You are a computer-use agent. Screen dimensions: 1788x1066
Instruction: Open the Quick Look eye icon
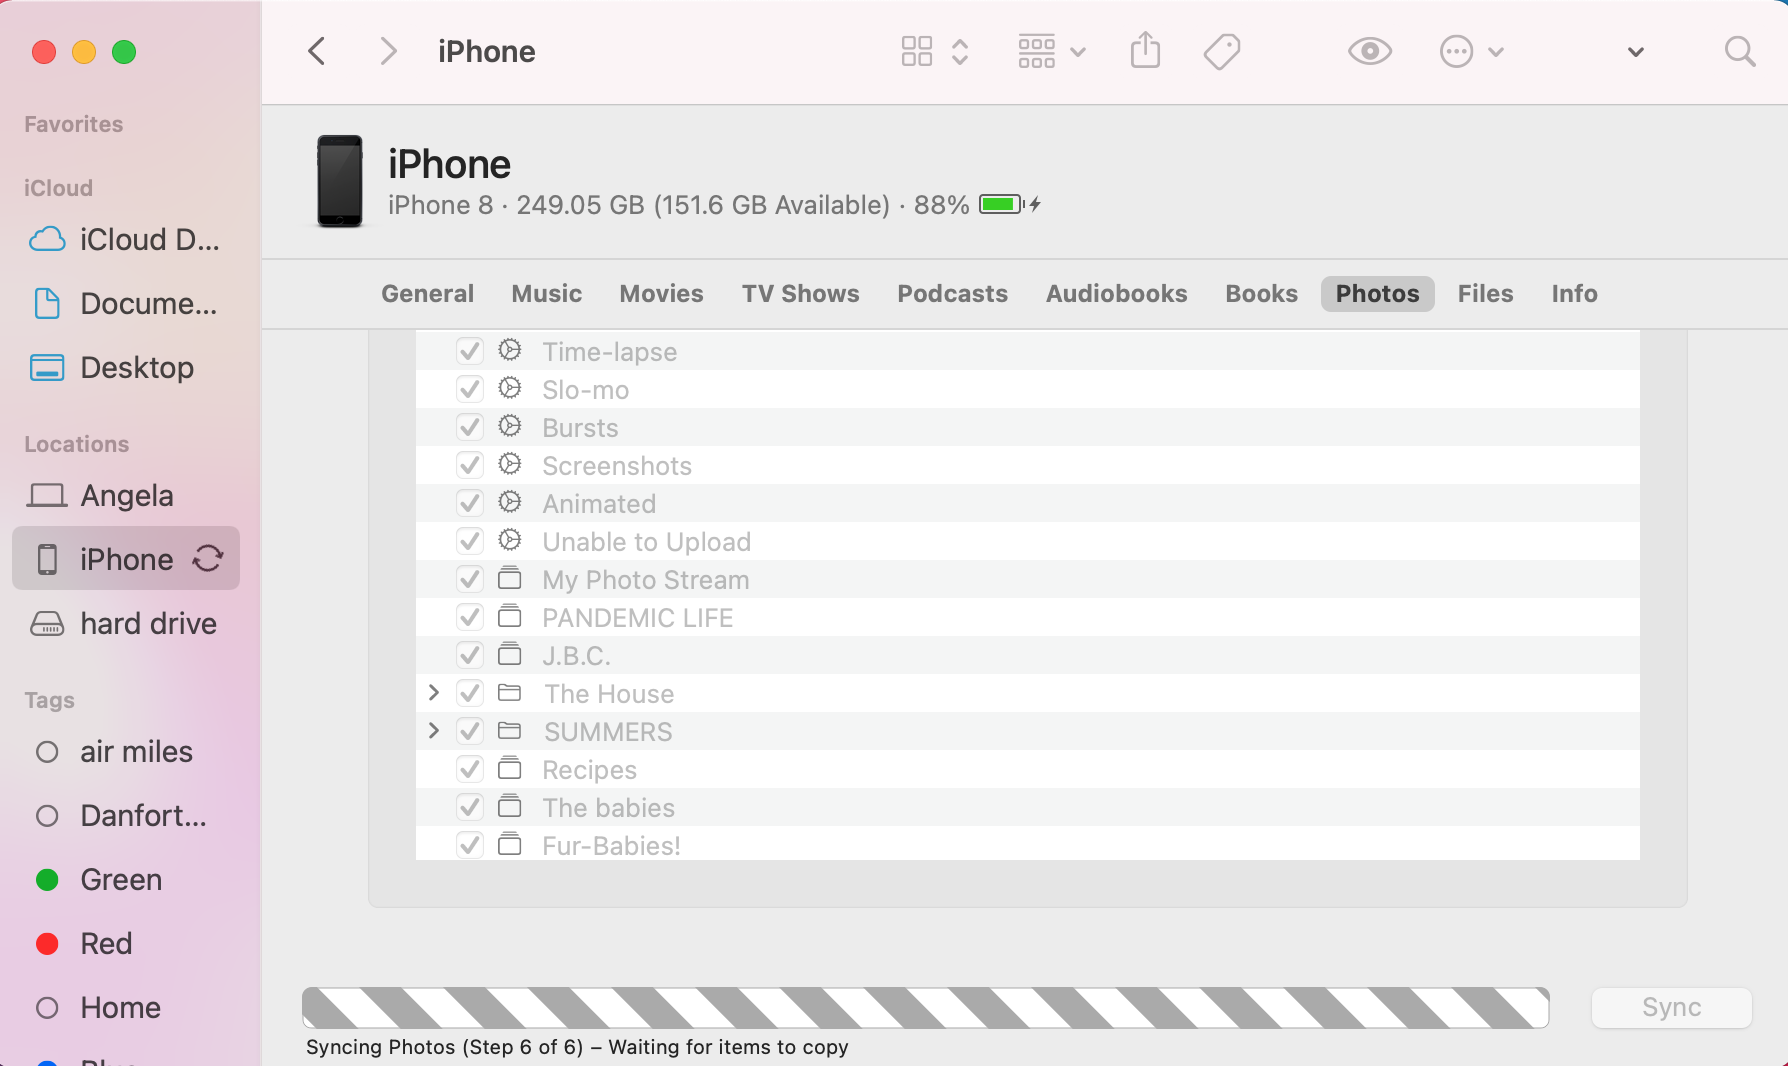coord(1370,51)
